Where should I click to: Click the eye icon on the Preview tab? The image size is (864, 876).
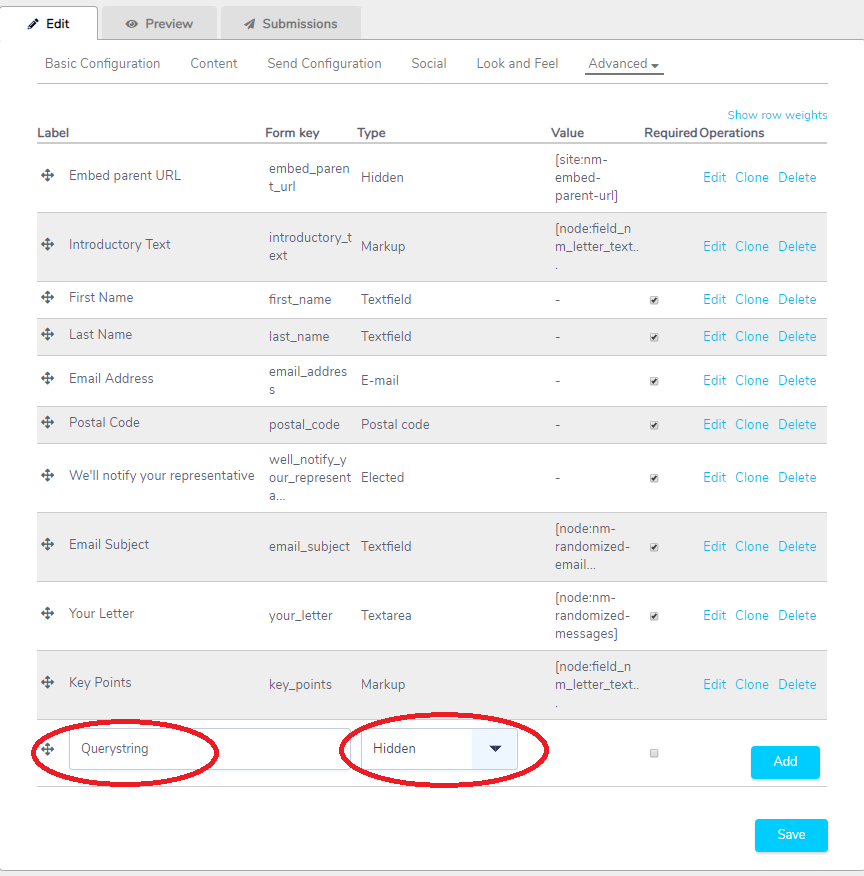pyautogui.click(x=131, y=24)
